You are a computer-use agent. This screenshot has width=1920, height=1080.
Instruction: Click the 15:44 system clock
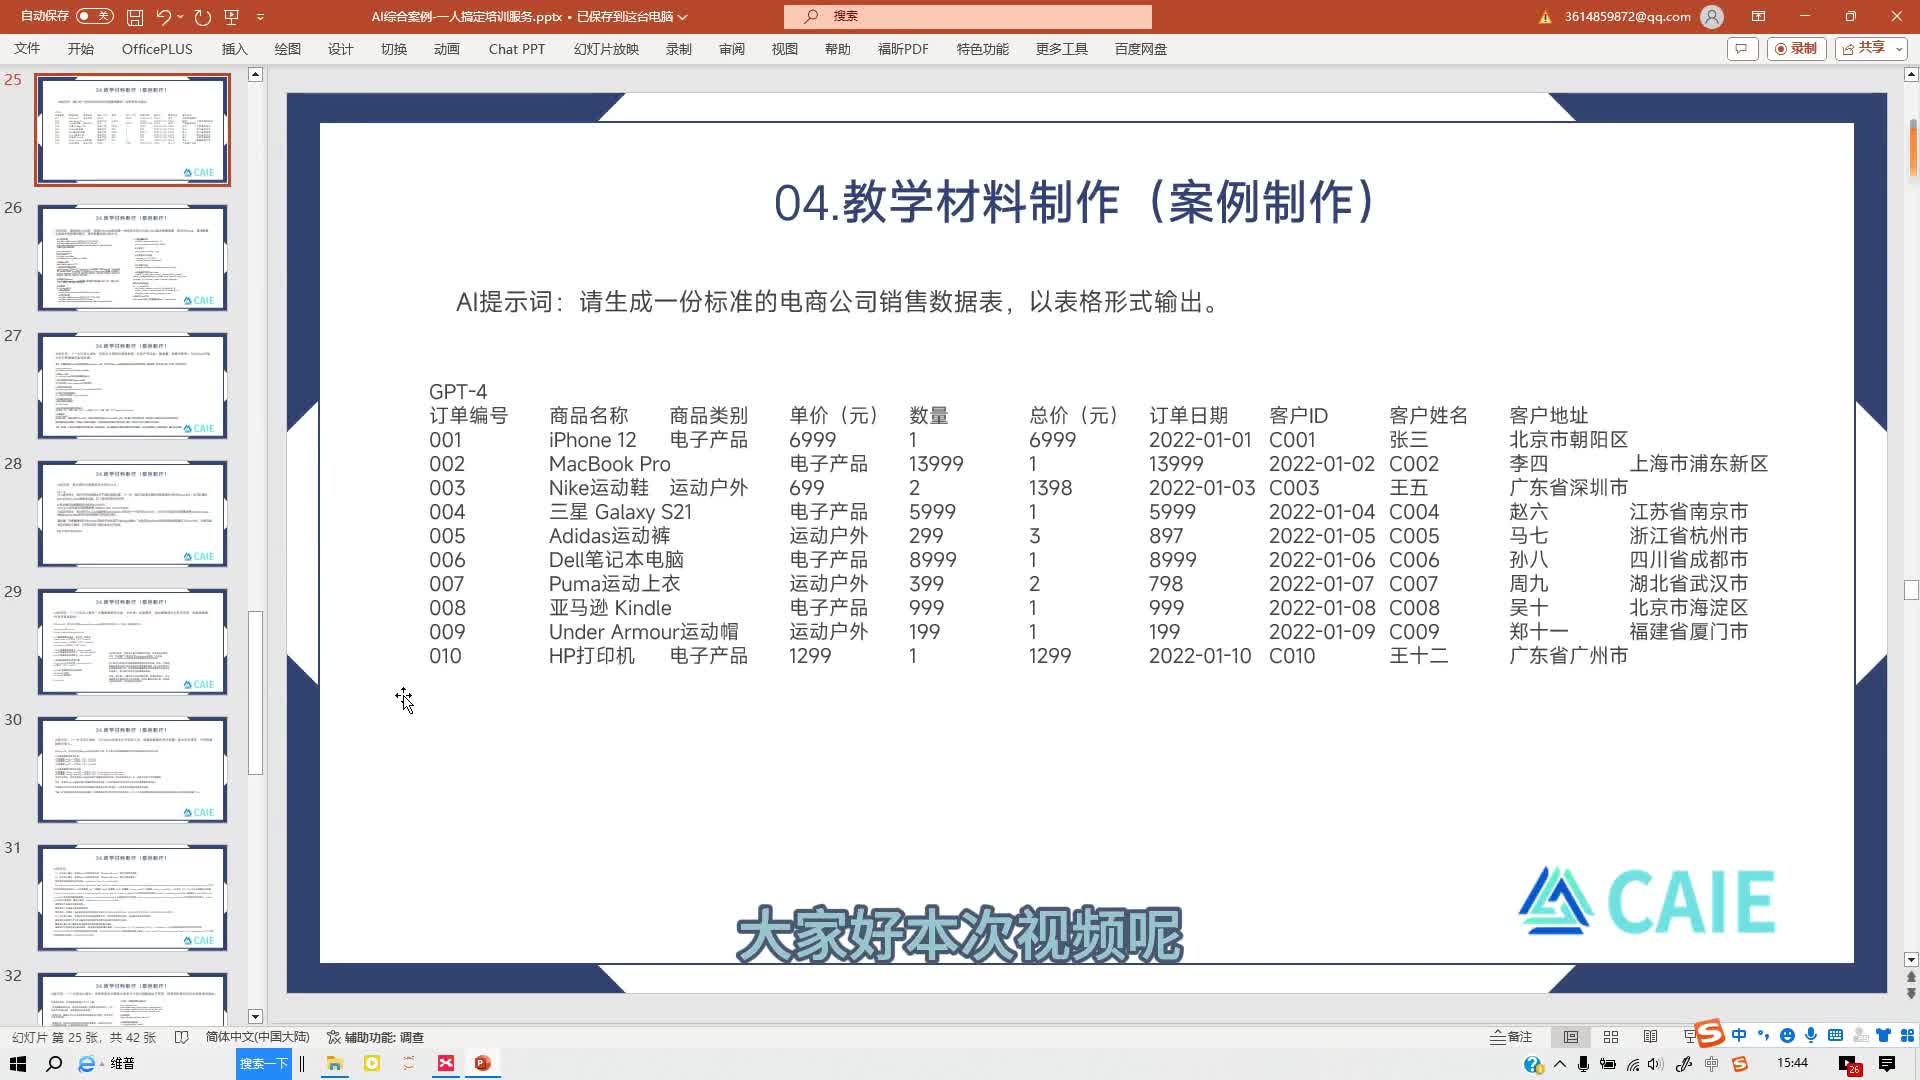(1792, 1063)
